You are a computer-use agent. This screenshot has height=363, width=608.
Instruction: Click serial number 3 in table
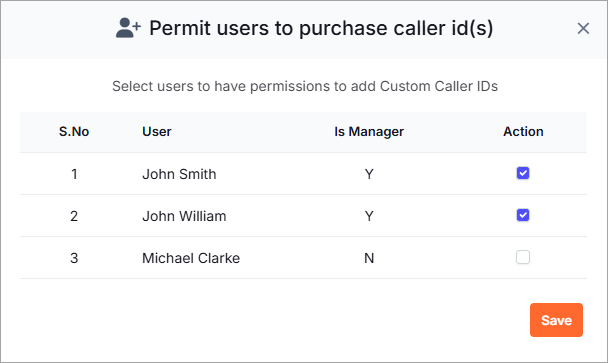coord(74,258)
